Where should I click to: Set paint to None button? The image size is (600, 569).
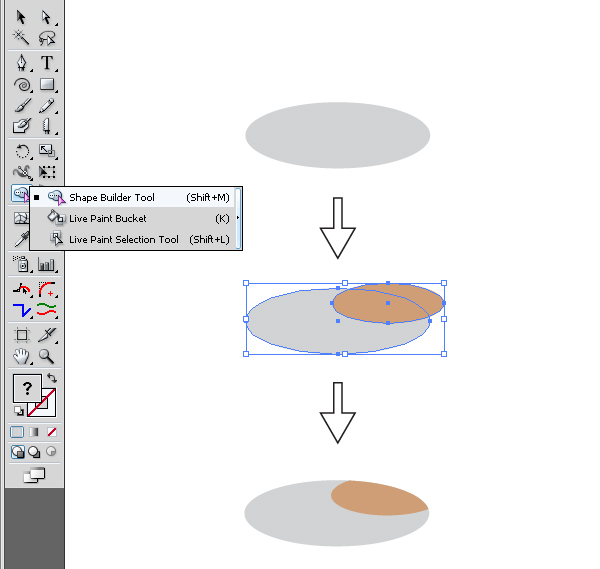(52, 432)
